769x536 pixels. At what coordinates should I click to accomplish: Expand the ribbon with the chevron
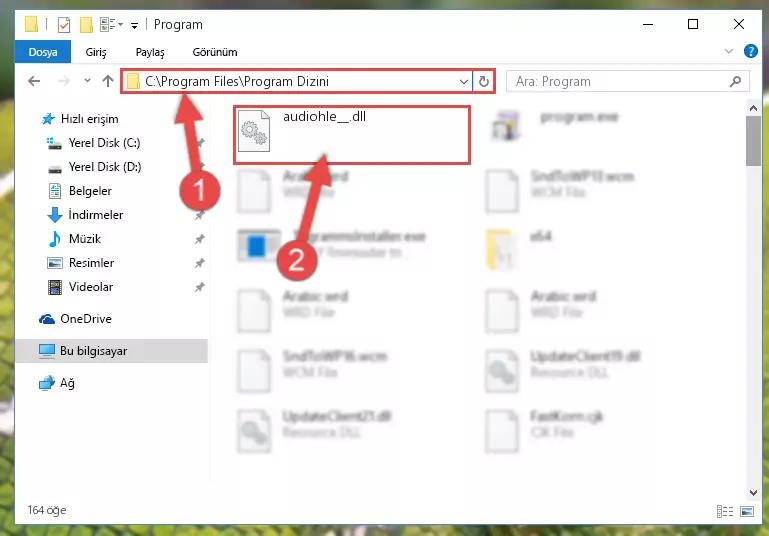(x=729, y=51)
